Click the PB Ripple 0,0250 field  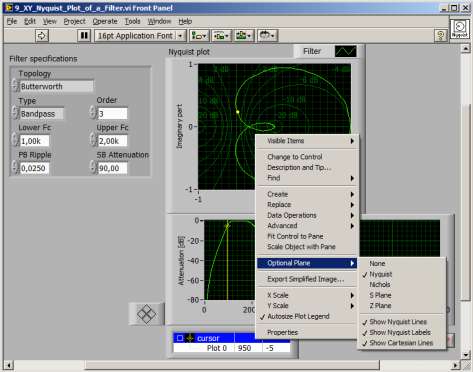coord(35,168)
